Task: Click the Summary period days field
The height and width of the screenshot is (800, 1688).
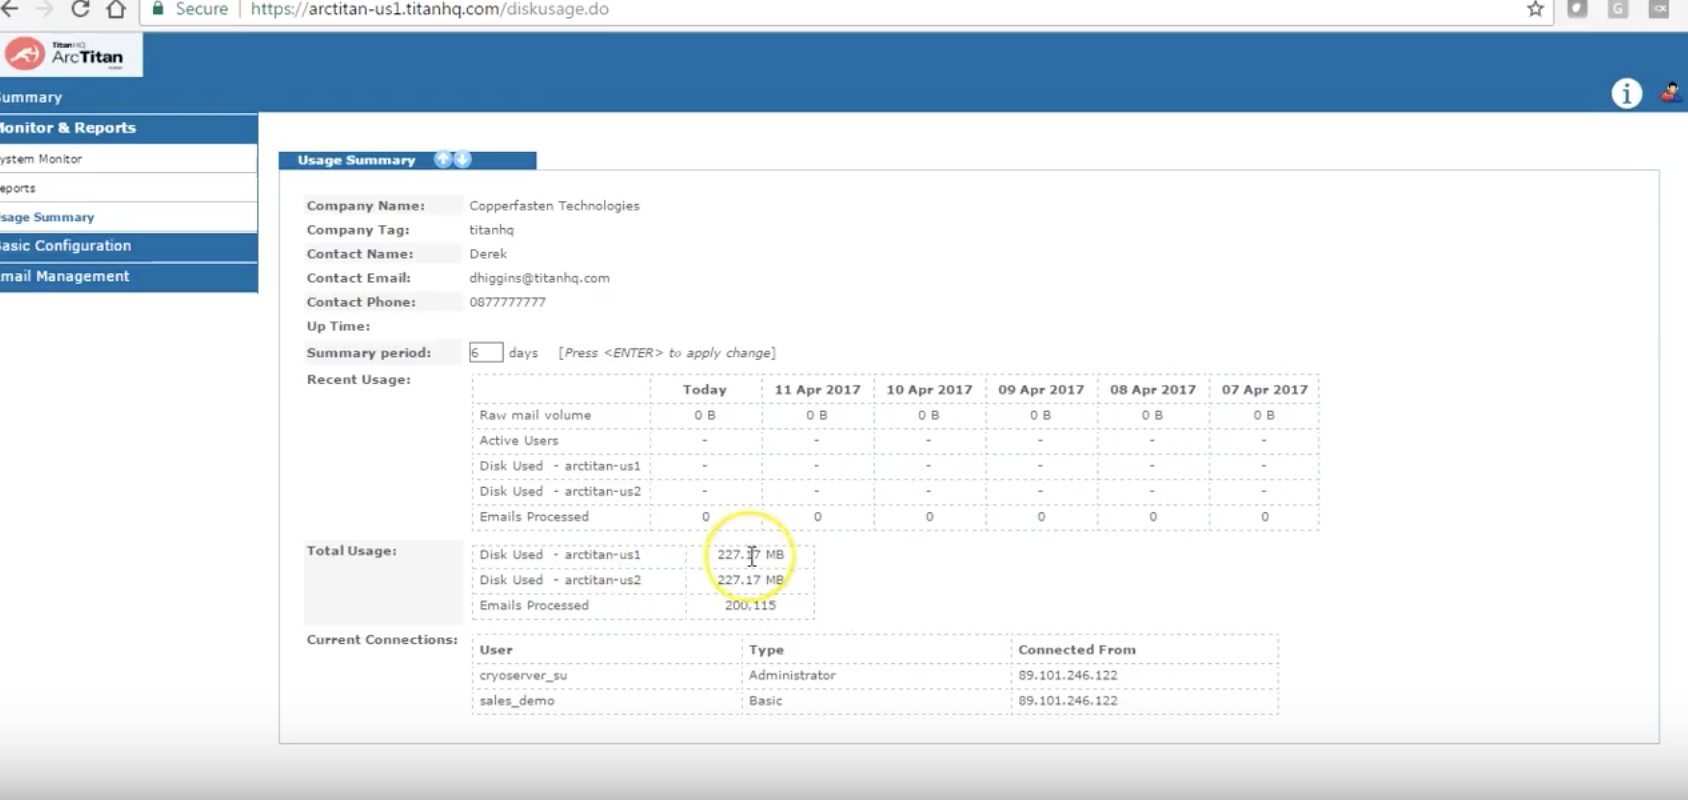Action: point(485,352)
